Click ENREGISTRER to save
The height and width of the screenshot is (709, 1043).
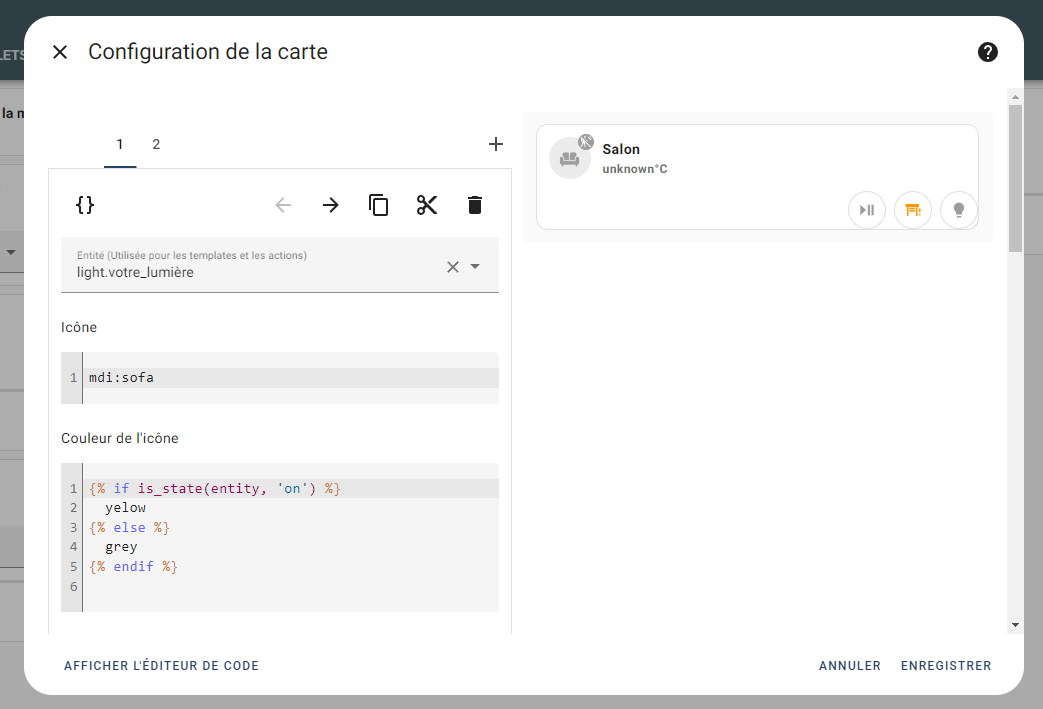[x=946, y=666]
